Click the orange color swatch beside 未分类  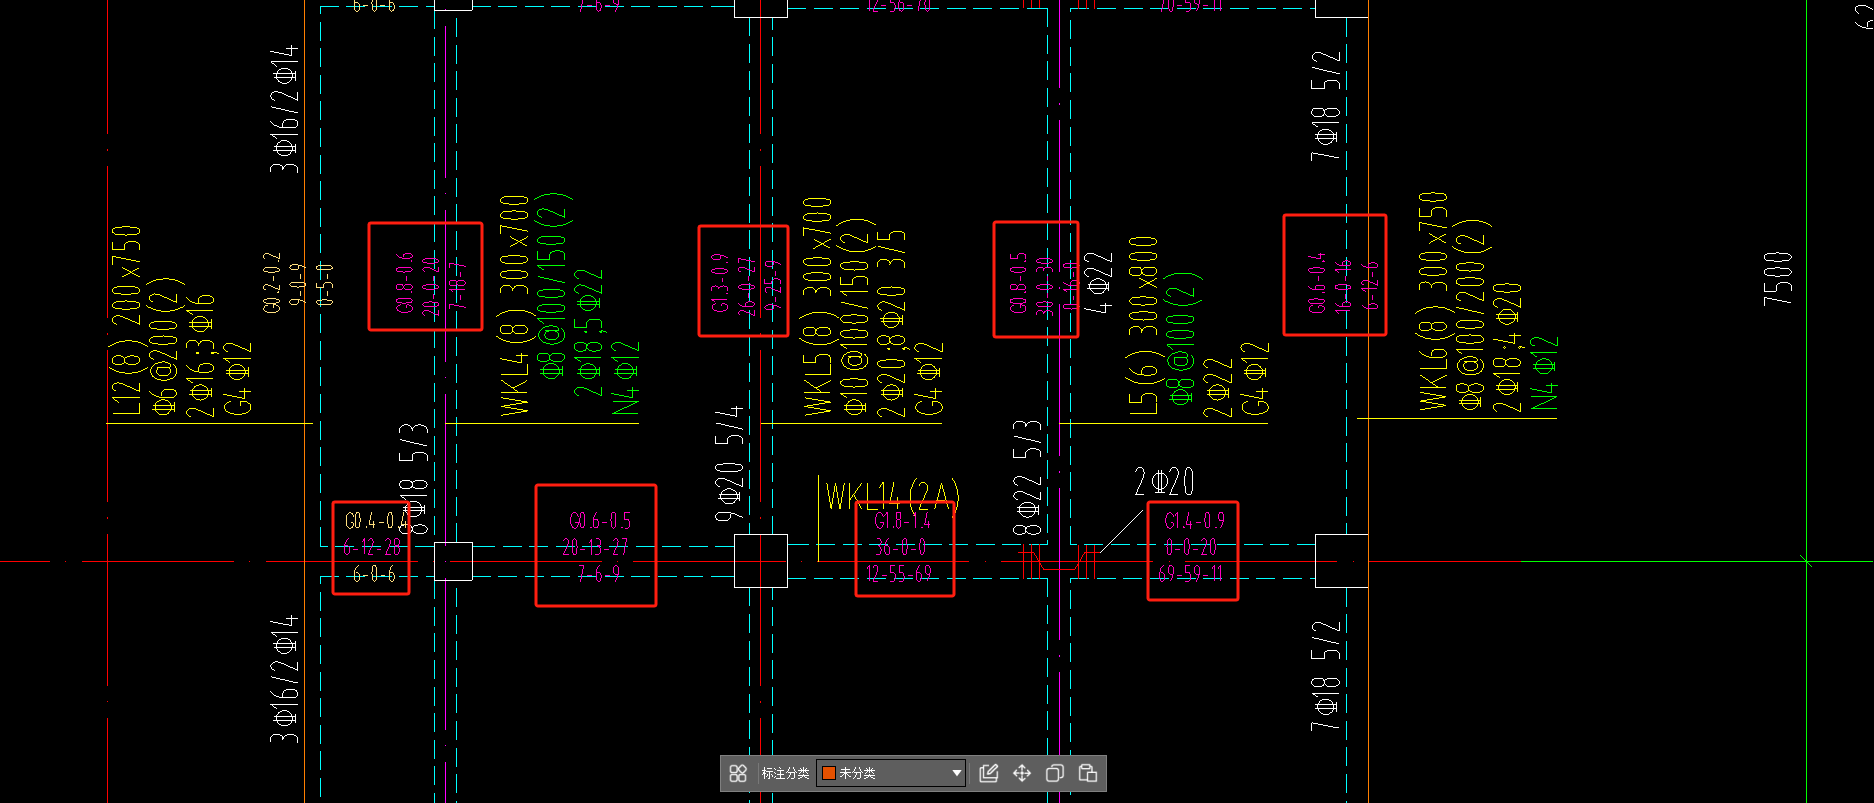pos(828,773)
